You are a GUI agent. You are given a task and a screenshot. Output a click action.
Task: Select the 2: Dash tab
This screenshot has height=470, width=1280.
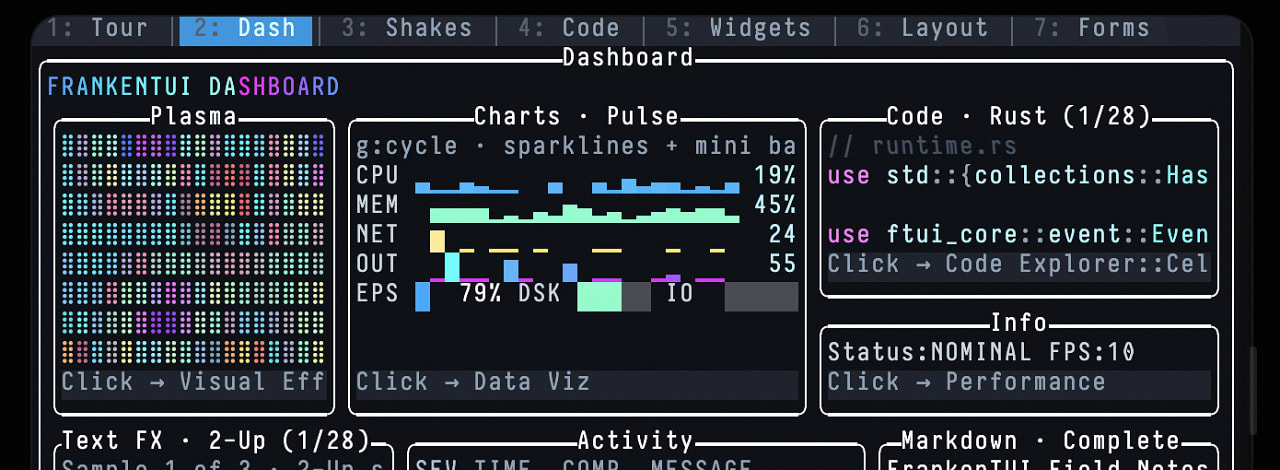[x=245, y=29]
